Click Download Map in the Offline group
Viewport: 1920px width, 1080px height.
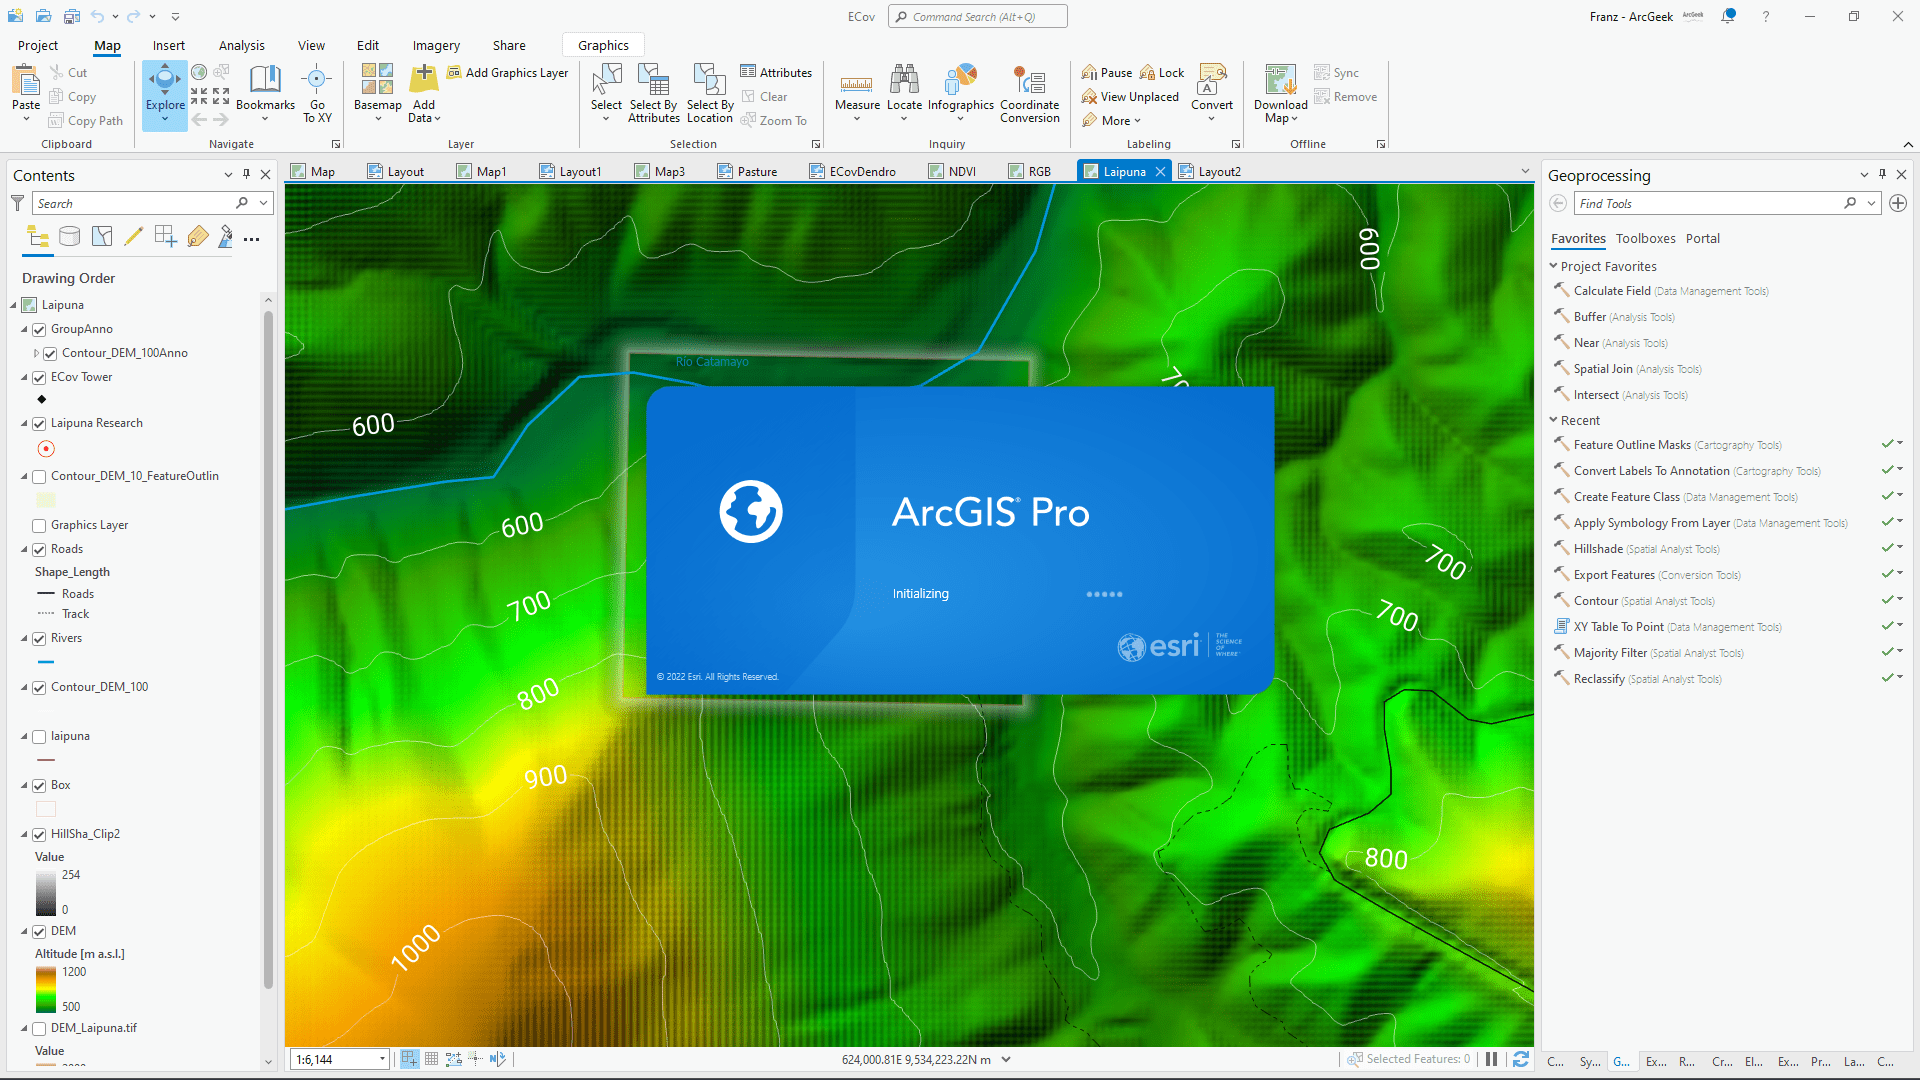(x=1279, y=94)
